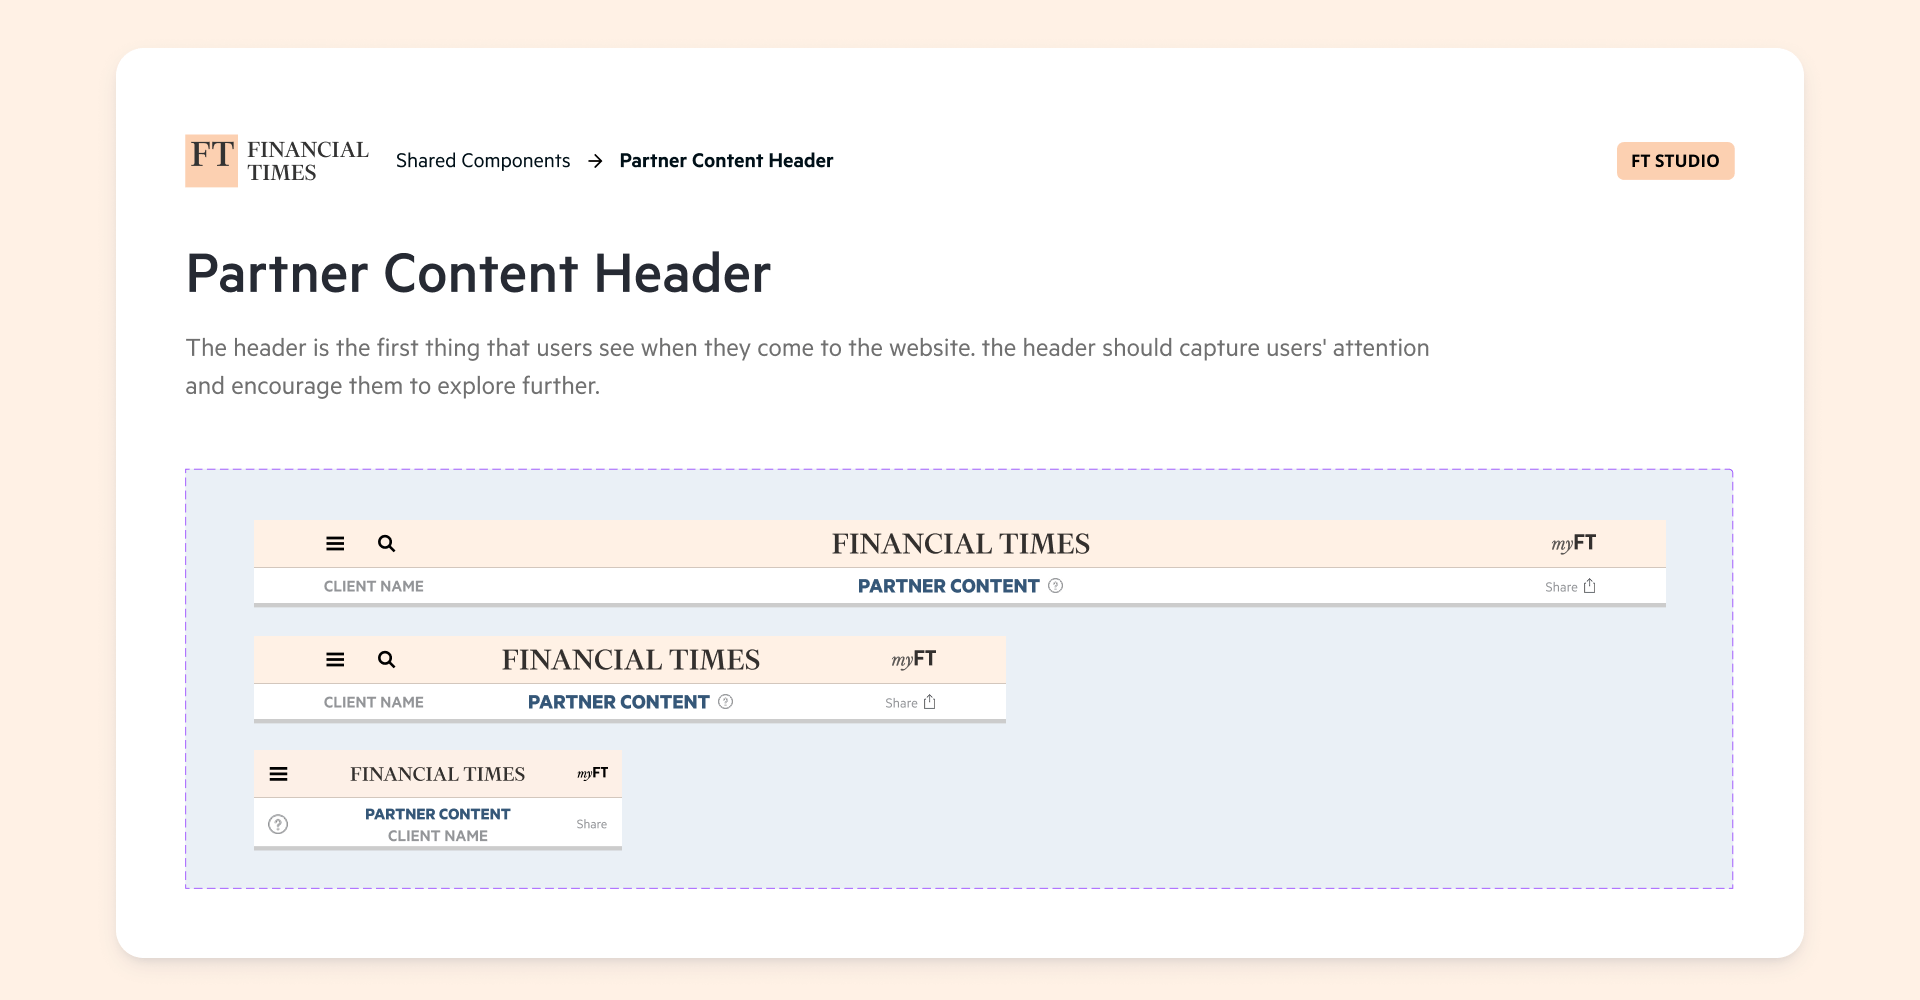Viewport: 1920px width, 1000px height.
Task: Click FINANCIAL TIMES masthead in medium header
Action: click(631, 660)
